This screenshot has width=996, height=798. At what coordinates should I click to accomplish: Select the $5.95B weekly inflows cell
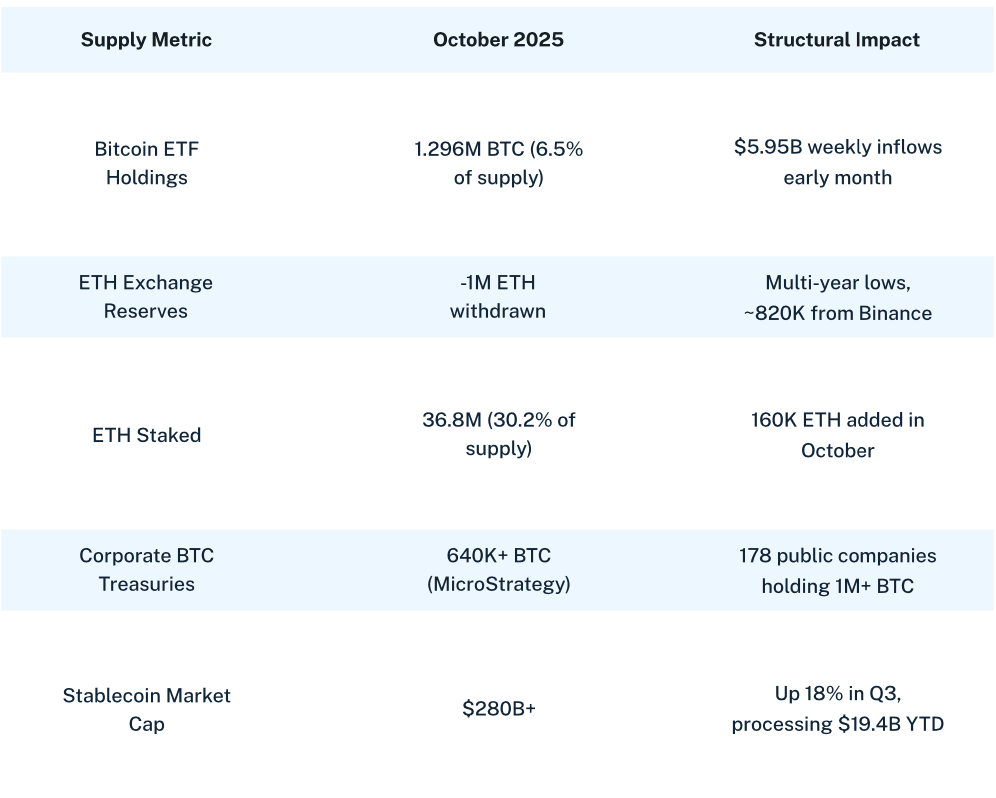click(837, 162)
